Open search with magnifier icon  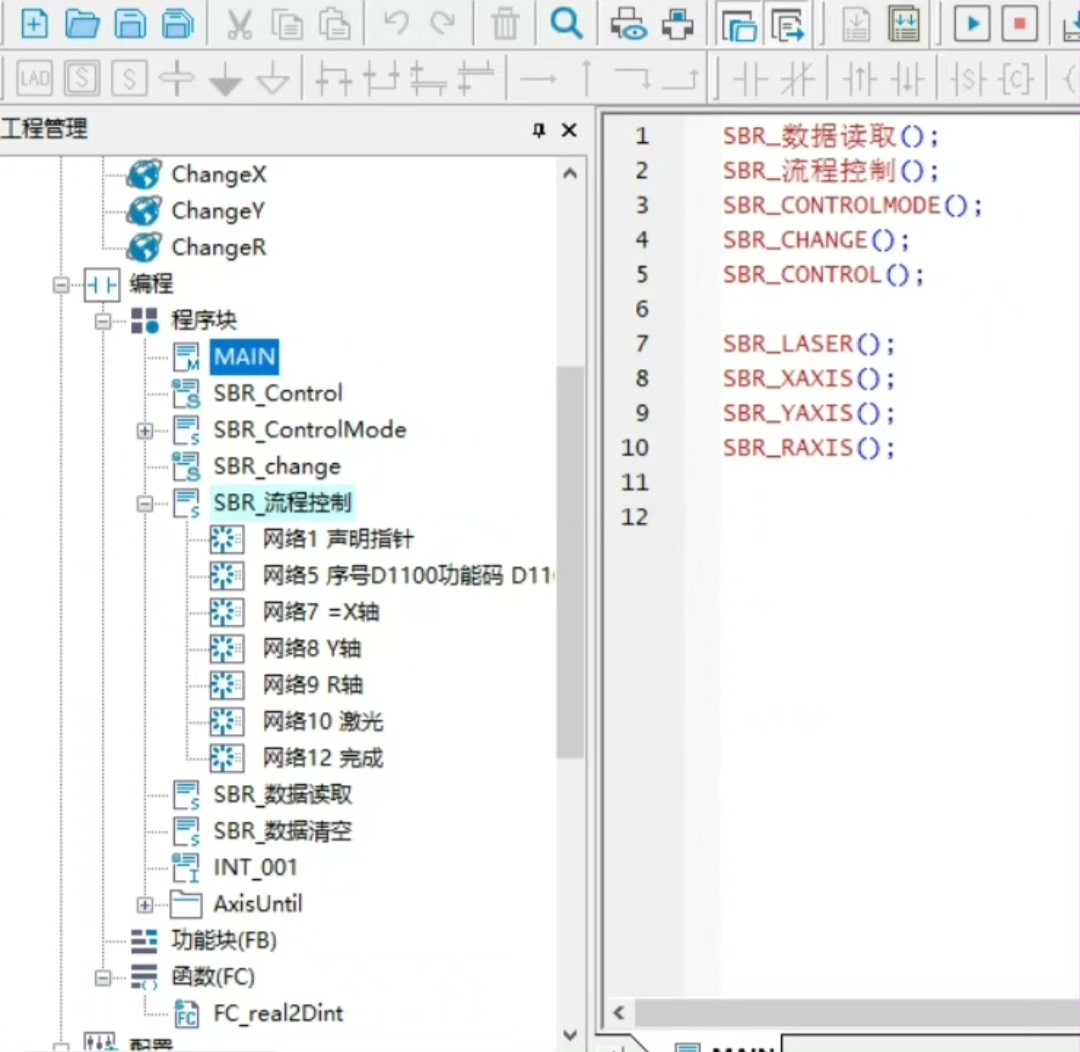(566, 24)
